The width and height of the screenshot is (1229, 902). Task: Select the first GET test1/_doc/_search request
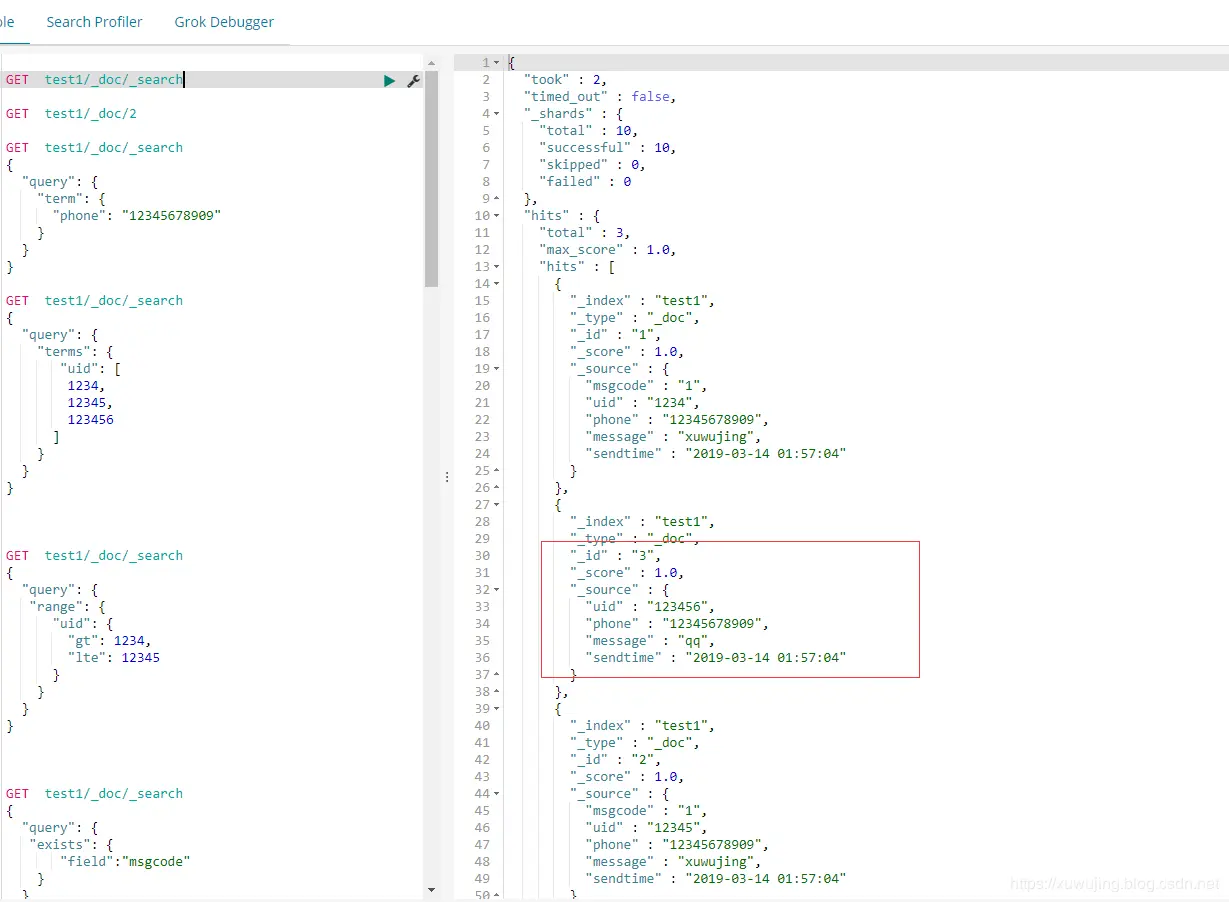point(94,80)
